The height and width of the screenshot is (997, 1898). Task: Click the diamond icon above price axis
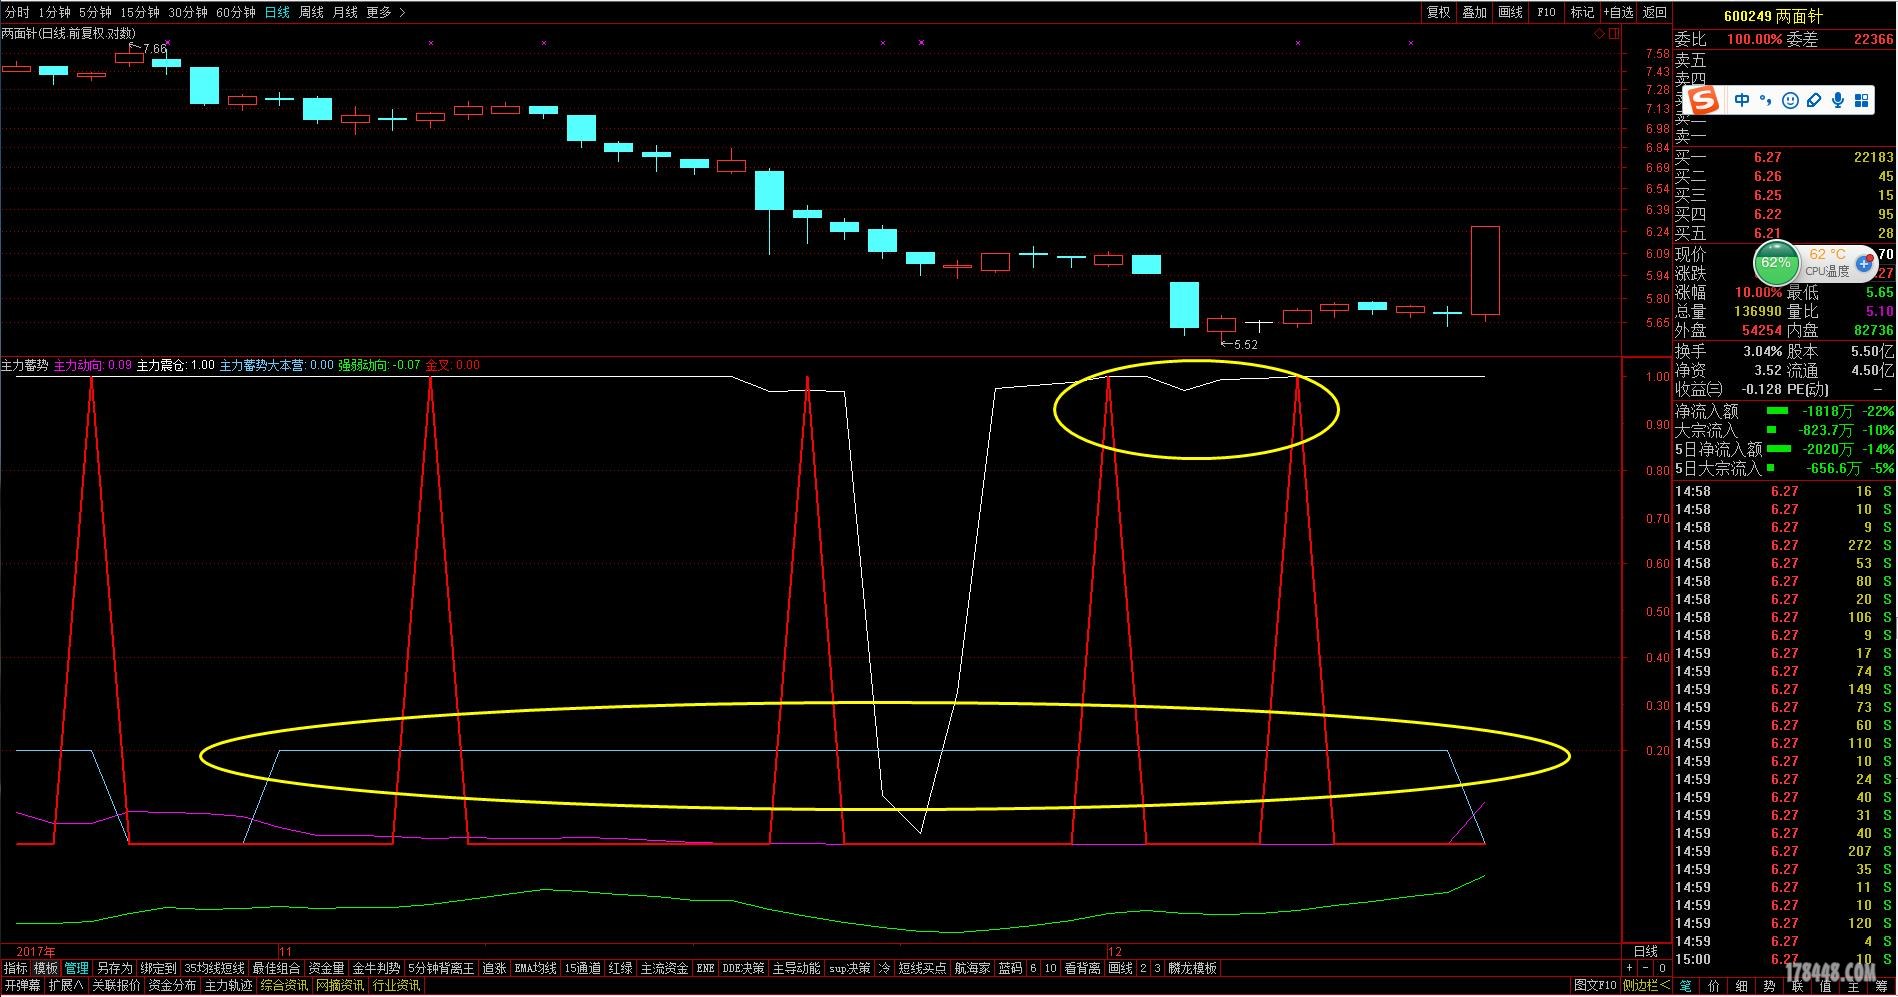point(1599,33)
